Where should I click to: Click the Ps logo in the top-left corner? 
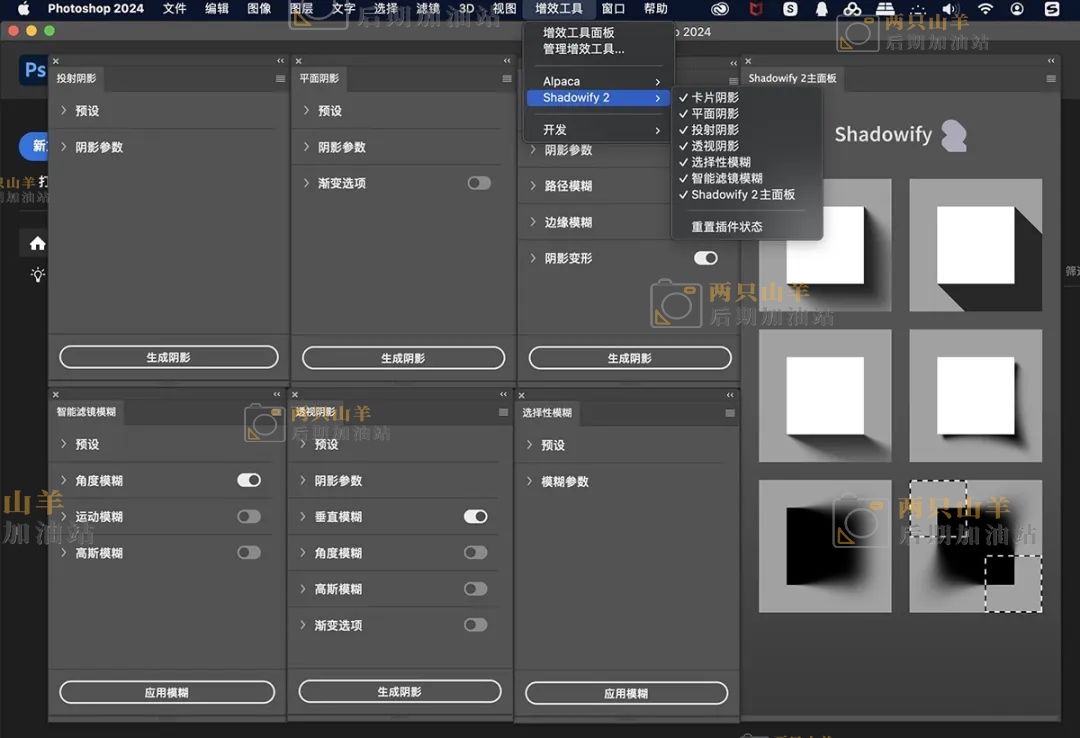tap(33, 70)
